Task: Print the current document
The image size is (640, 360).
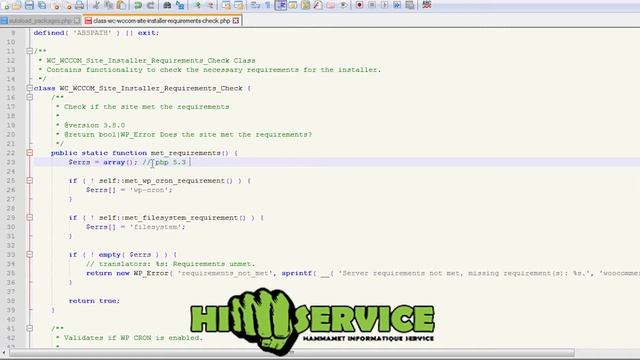Action: (80, 5)
